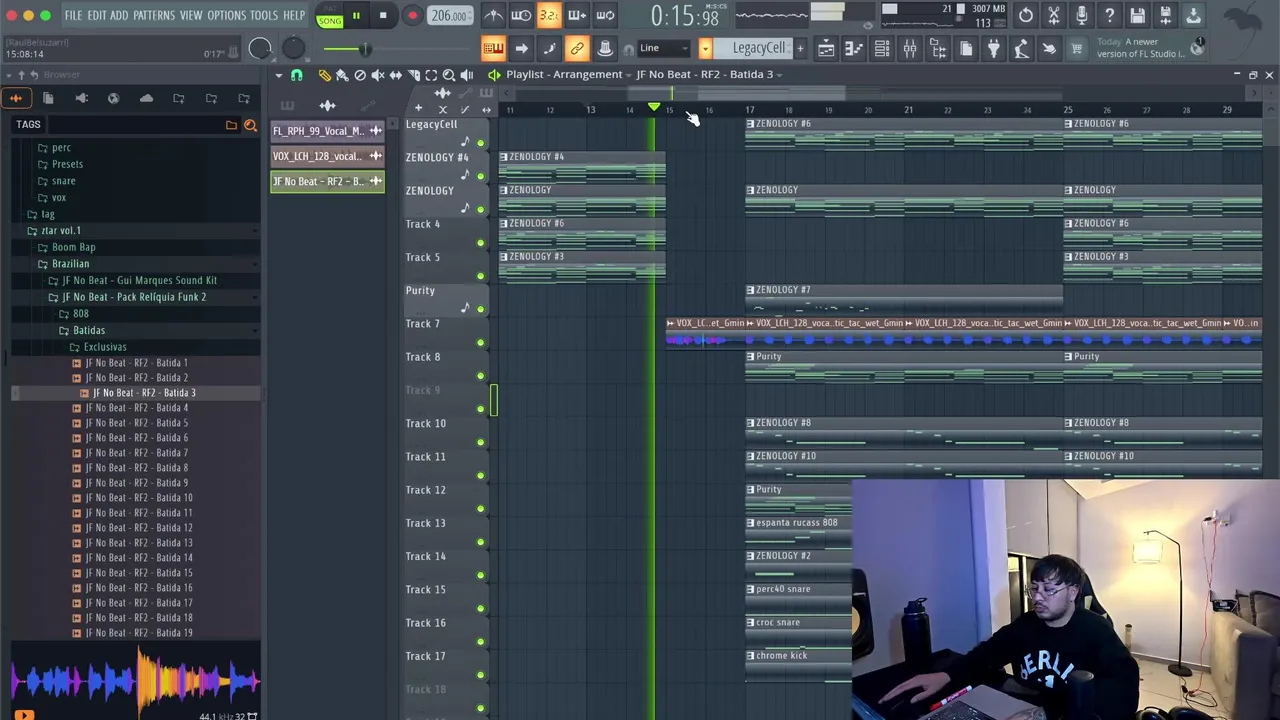This screenshot has height=720, width=1280.
Task: Open the audio editor scissors icon
Action: (x=1054, y=15)
